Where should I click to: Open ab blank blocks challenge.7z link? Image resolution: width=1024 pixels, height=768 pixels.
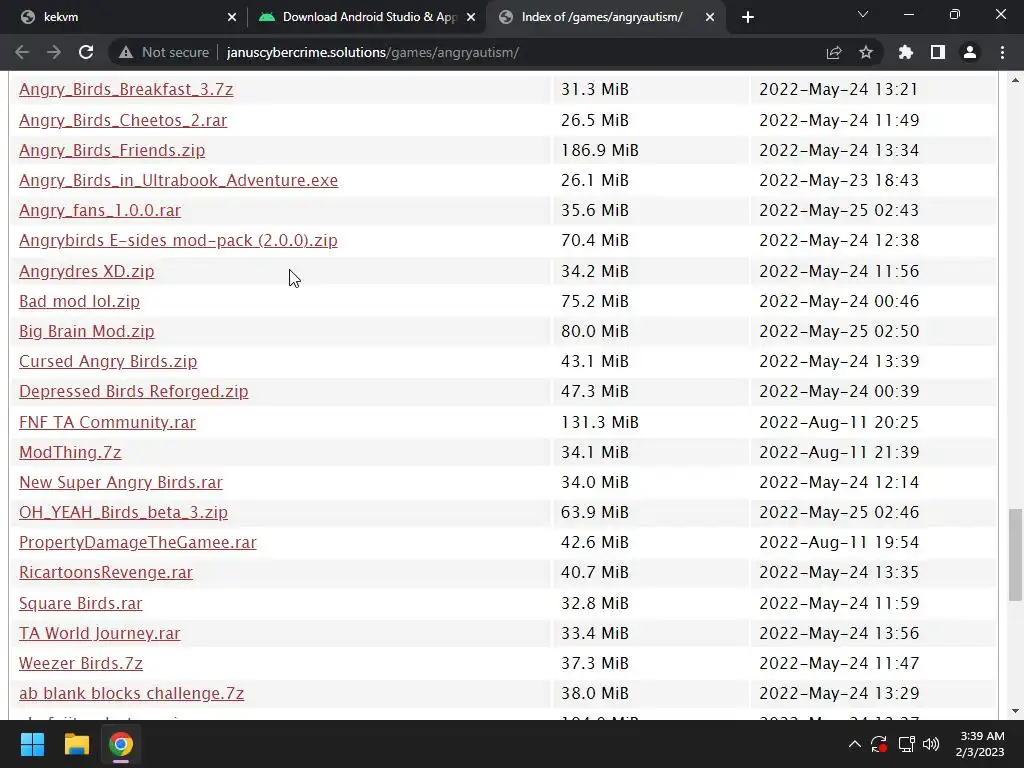(x=131, y=694)
